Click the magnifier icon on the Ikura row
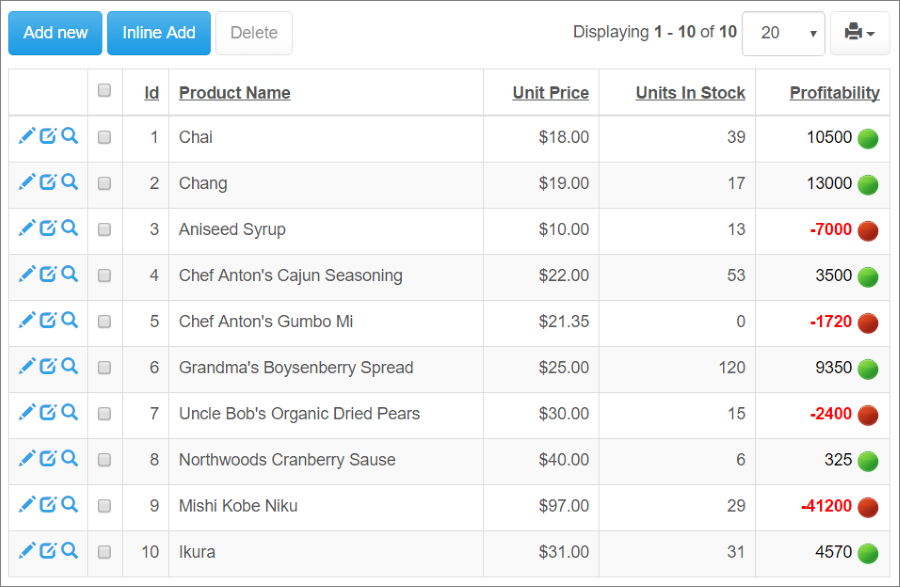900x587 pixels. pos(69,552)
